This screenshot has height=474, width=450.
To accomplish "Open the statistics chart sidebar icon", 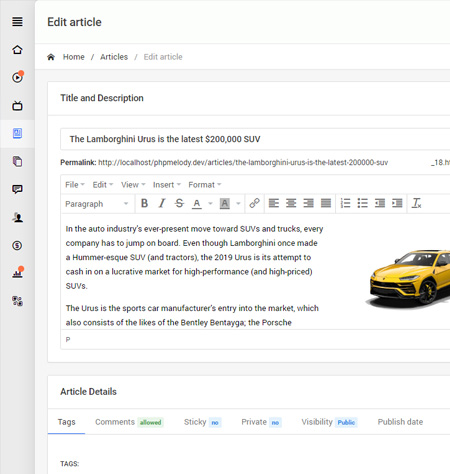I will 17,273.
